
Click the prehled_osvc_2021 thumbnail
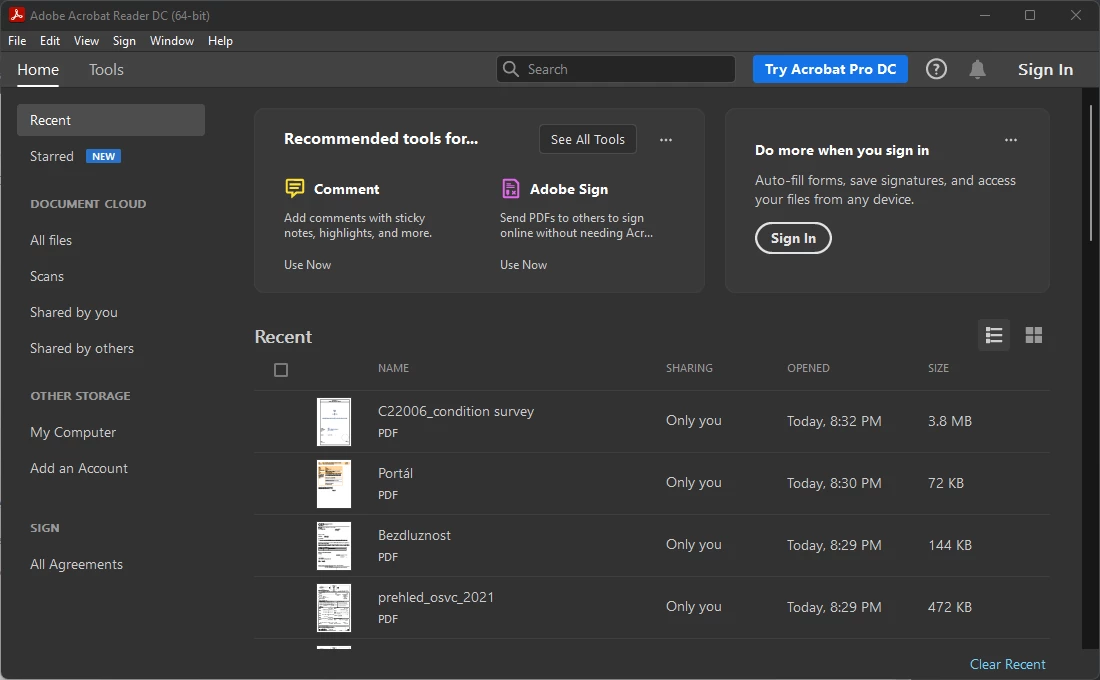click(x=334, y=608)
